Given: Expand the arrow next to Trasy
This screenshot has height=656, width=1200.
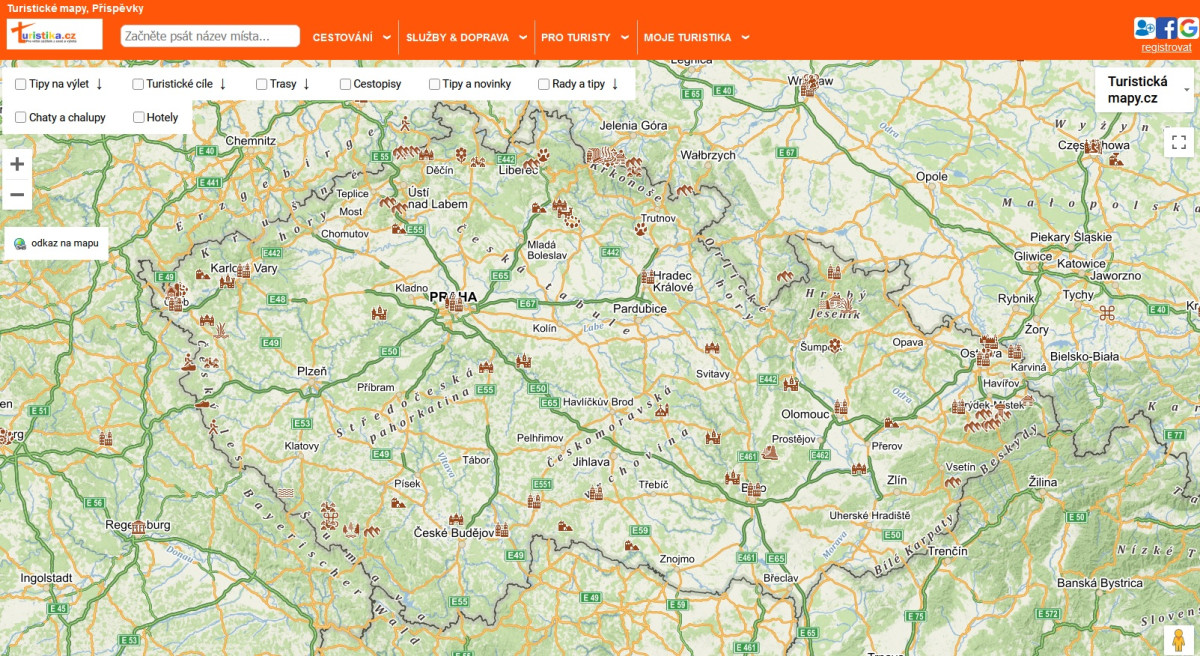Looking at the screenshot, I should pyautogui.click(x=306, y=84).
